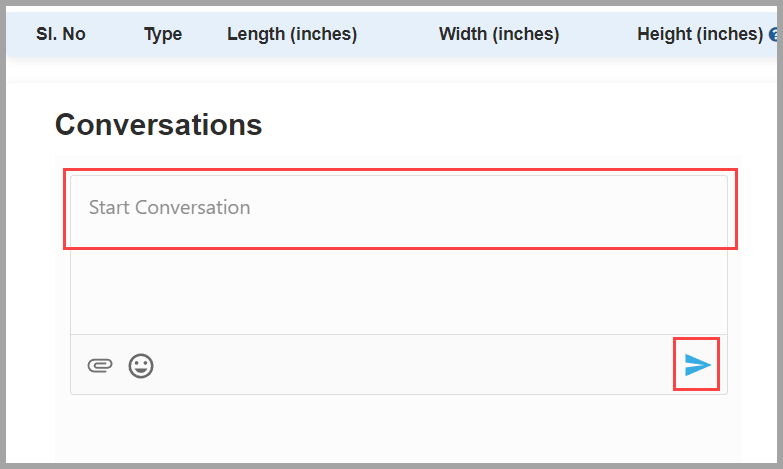Click into the Start Conversation text field
This screenshot has height=469, width=783.
[399, 255]
